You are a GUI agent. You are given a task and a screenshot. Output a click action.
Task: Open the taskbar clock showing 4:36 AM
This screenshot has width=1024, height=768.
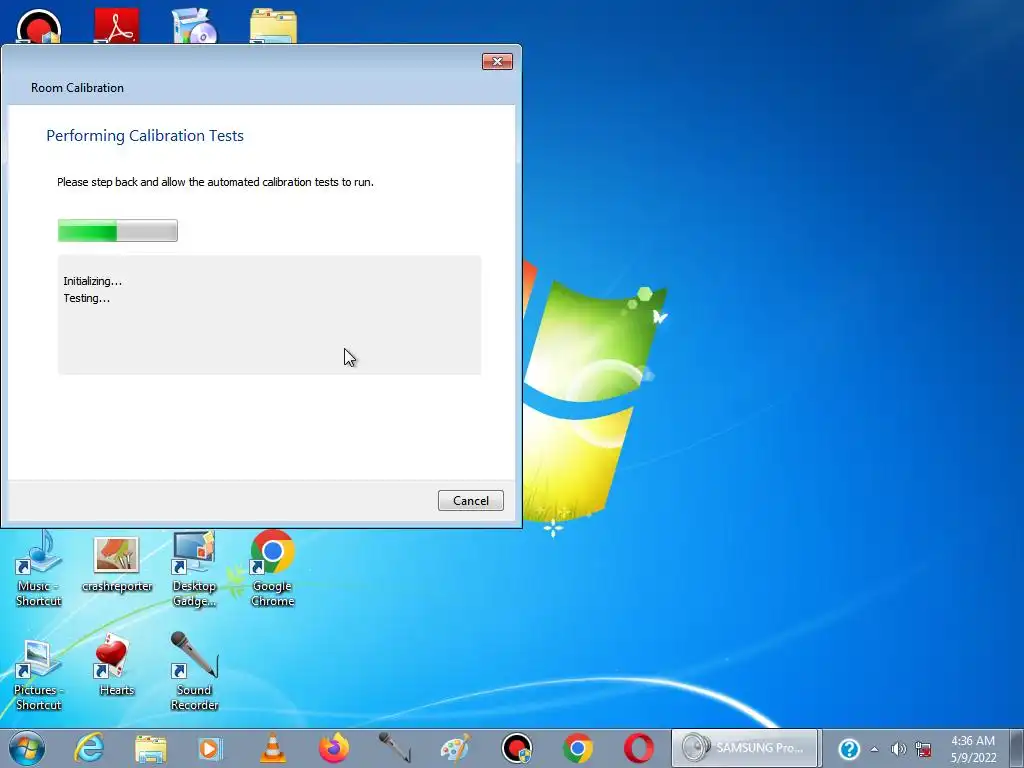point(973,749)
